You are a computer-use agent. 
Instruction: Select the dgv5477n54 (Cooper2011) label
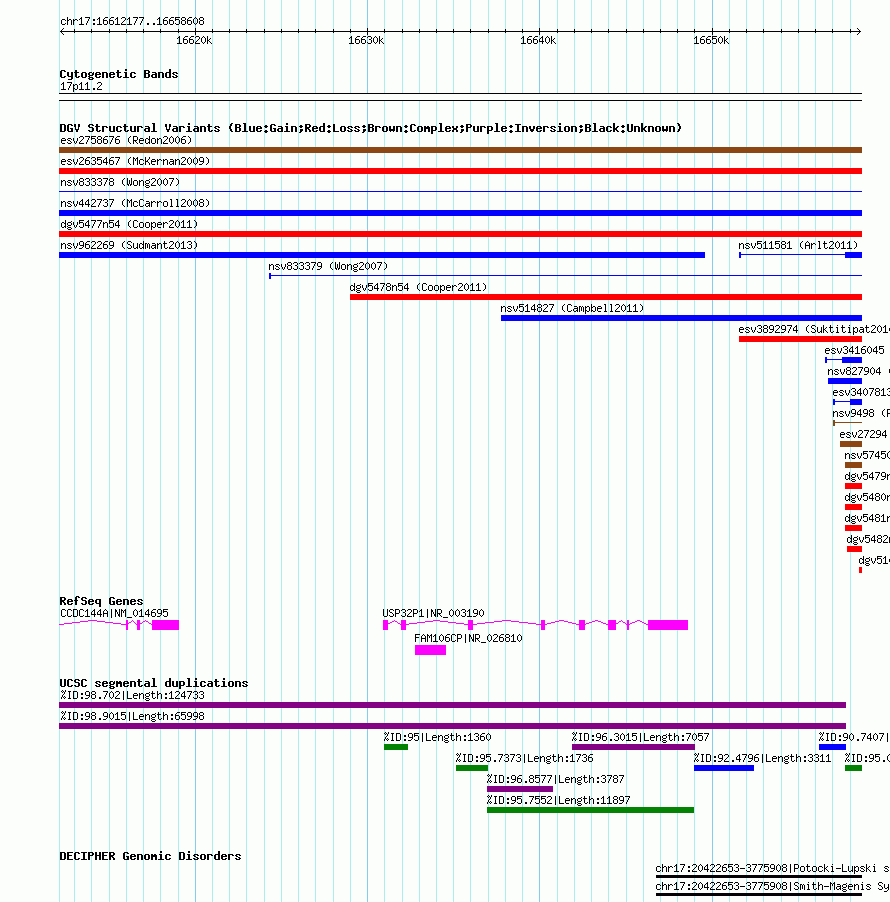pos(129,224)
